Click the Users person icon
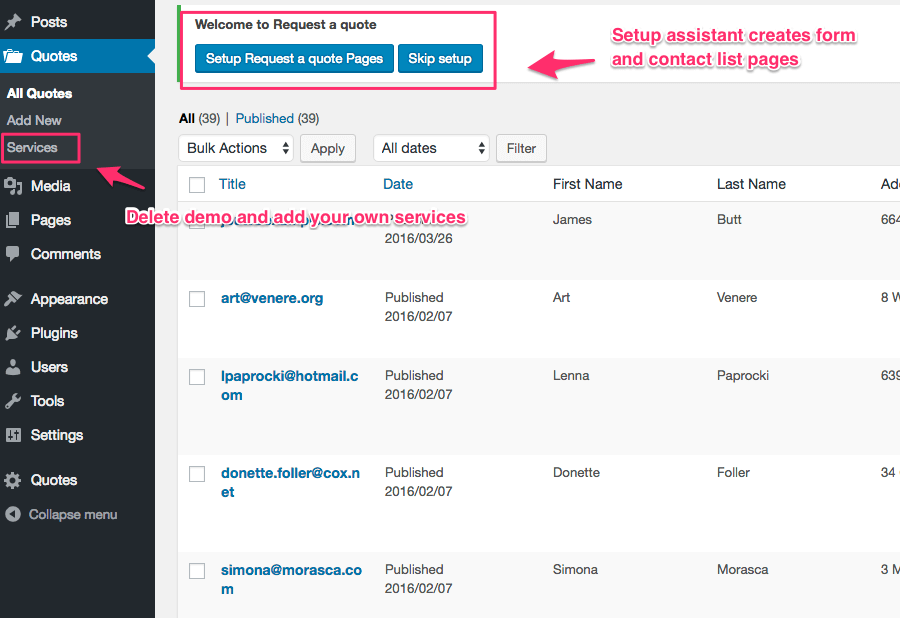 [x=13, y=367]
